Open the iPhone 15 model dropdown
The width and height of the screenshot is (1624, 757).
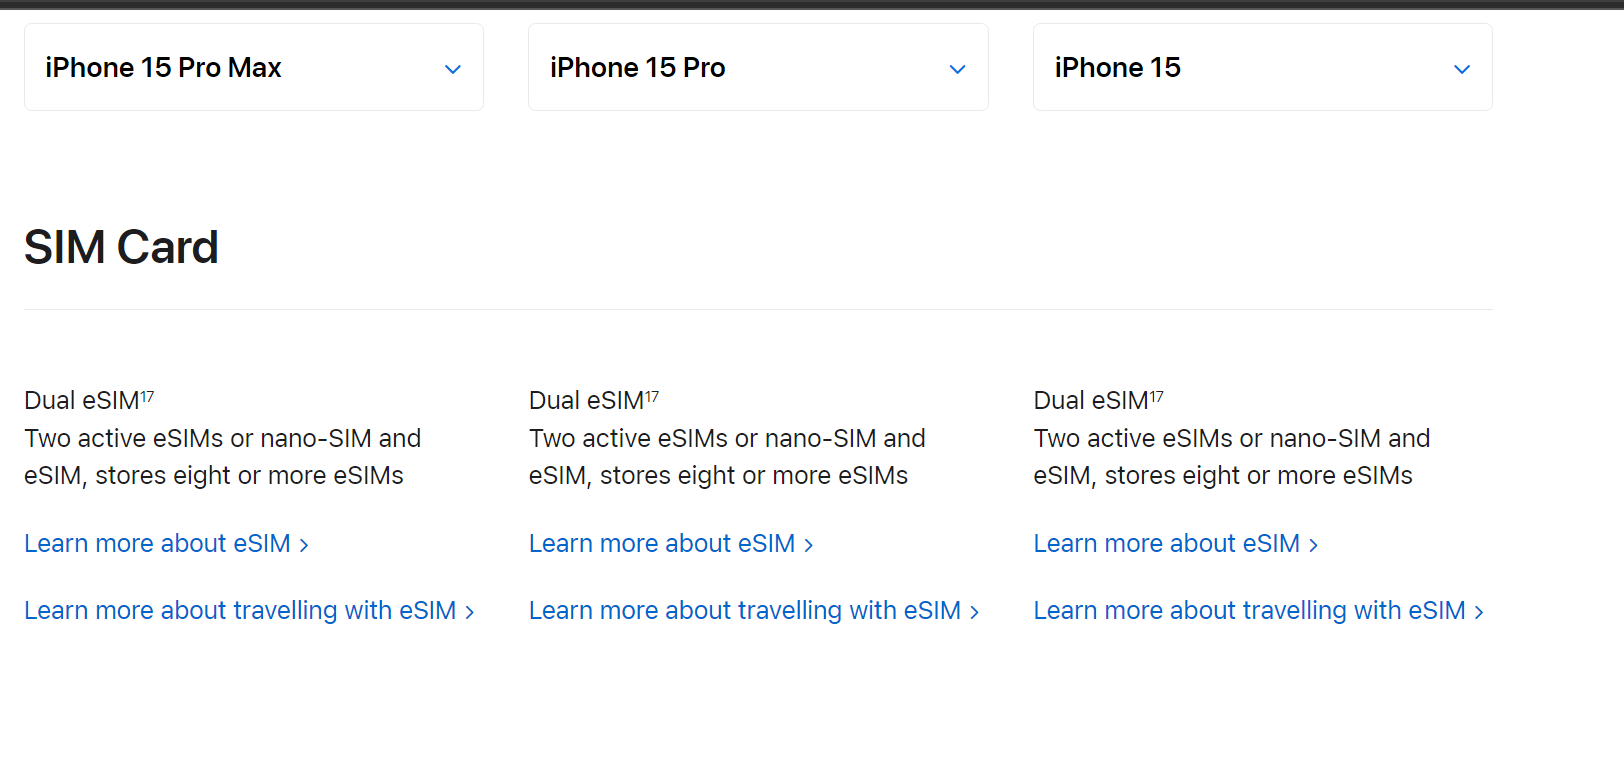pyautogui.click(x=1263, y=67)
